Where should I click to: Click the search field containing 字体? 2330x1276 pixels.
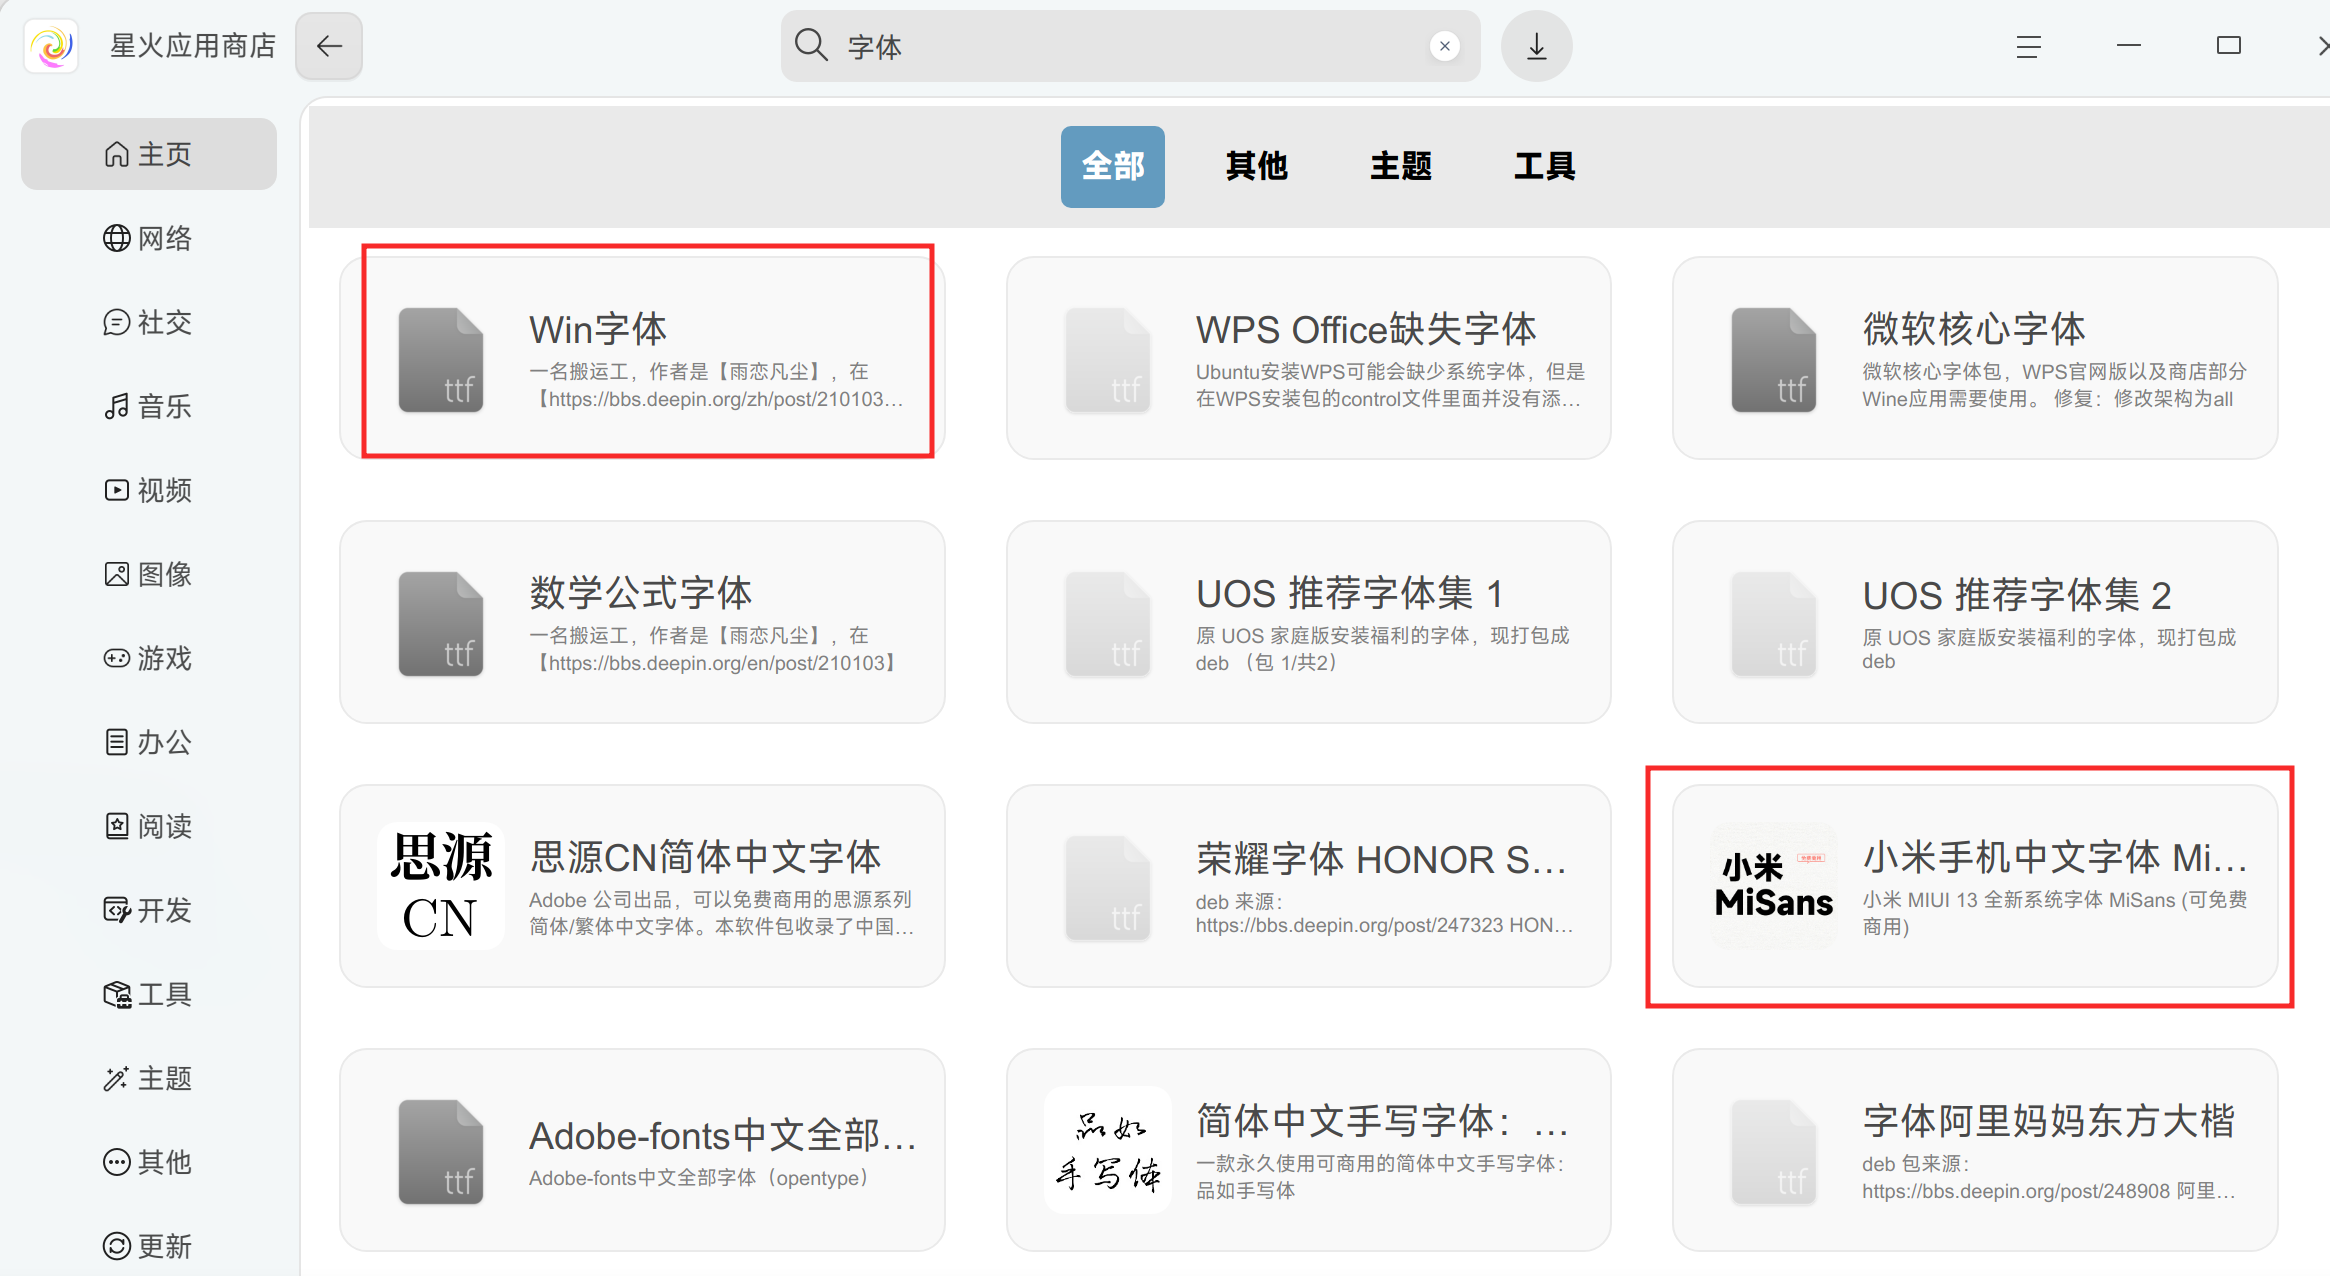coord(1130,46)
